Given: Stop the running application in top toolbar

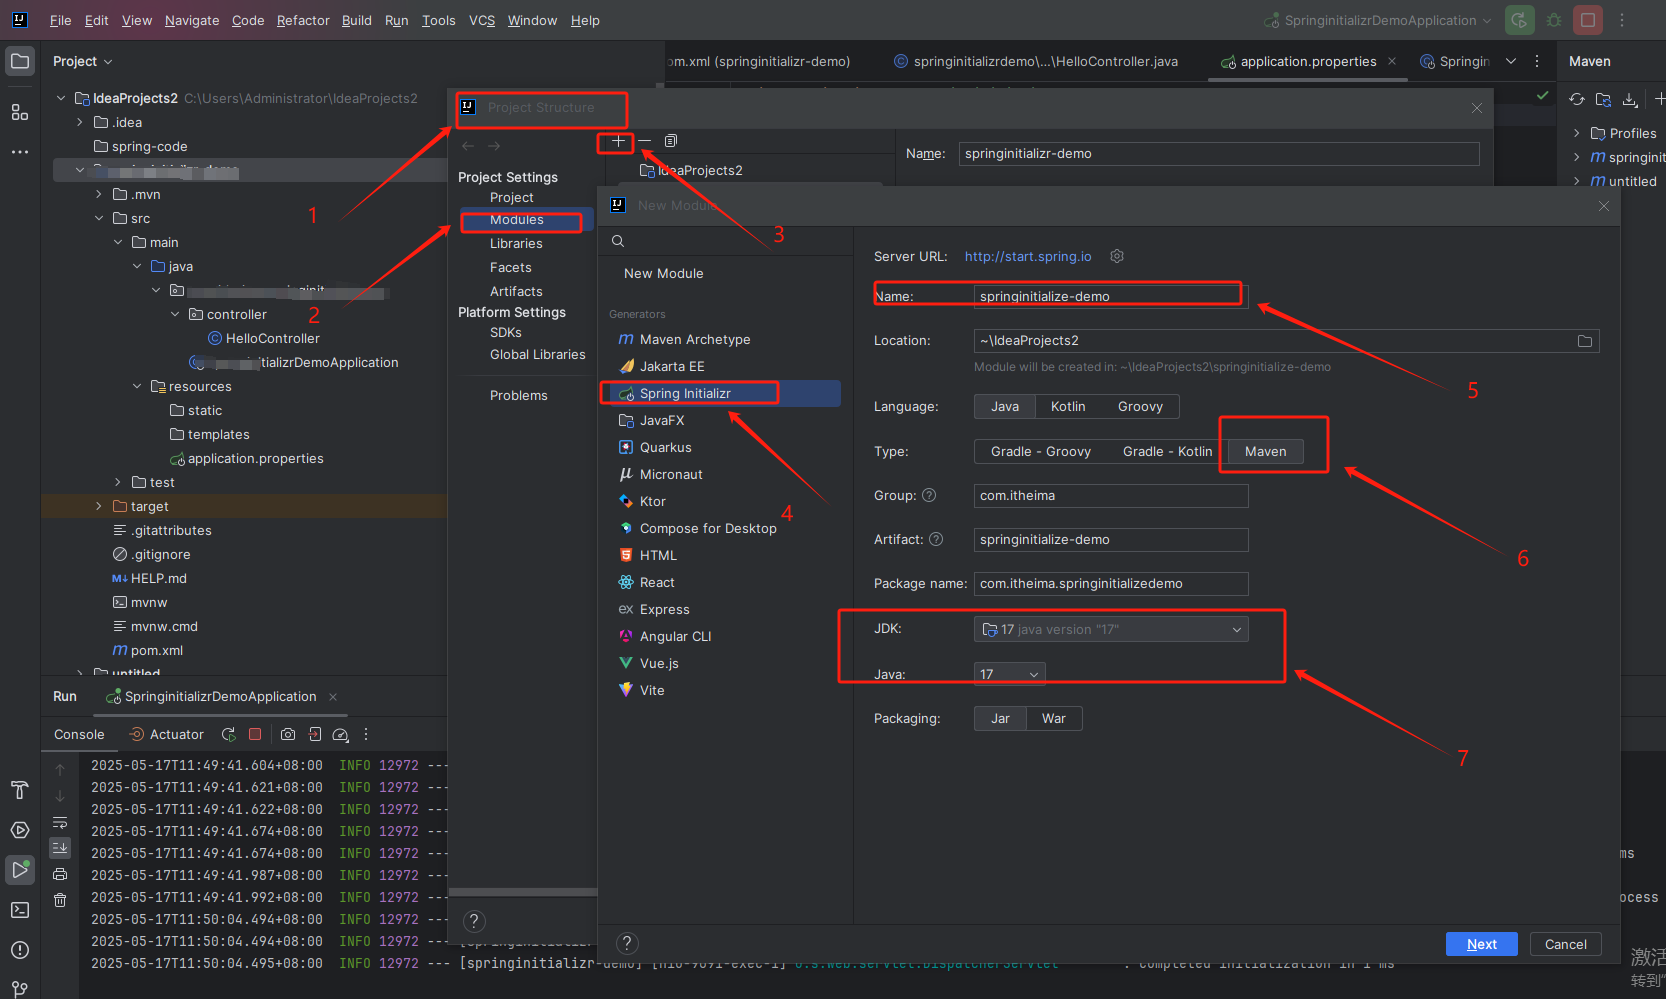Looking at the screenshot, I should pyautogui.click(x=1588, y=20).
